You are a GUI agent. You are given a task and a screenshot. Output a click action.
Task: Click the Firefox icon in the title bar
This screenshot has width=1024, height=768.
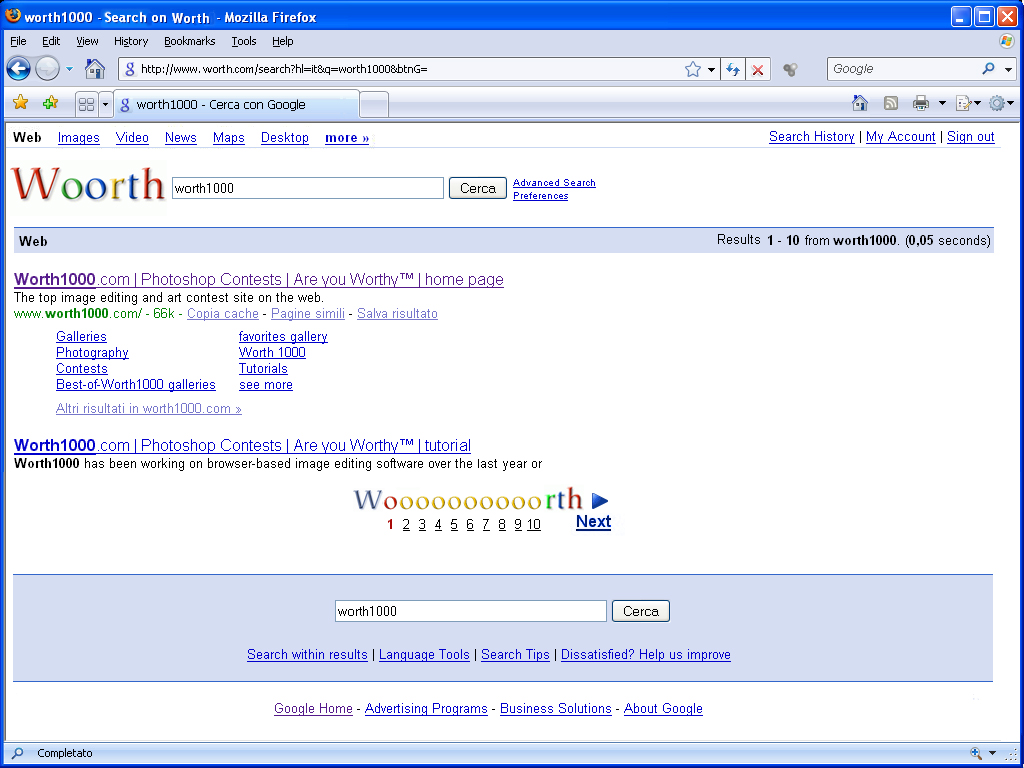click(x=12, y=16)
